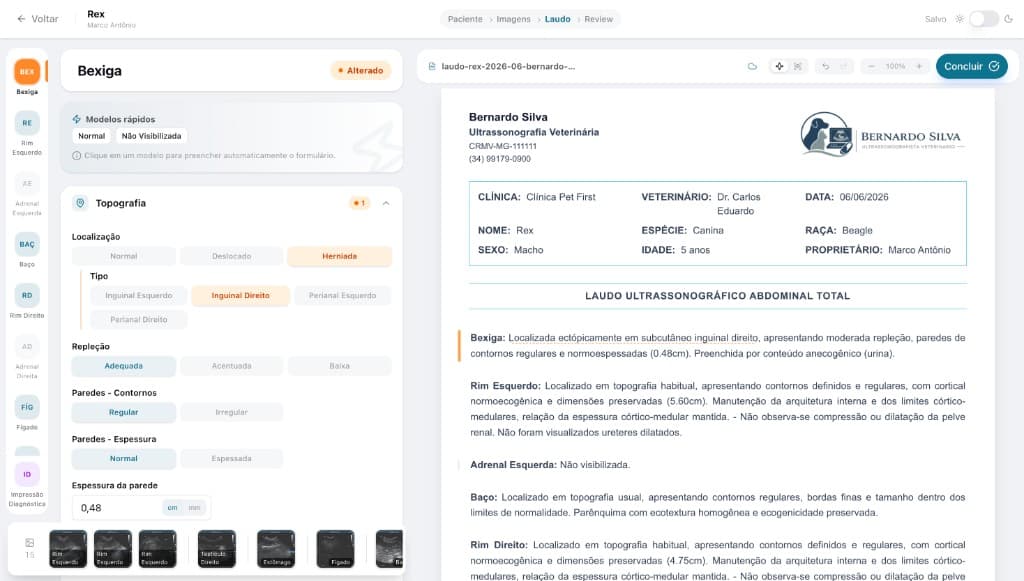Choose Inguinal Esquerdo hernia type
The image size is (1024, 581).
(139, 296)
